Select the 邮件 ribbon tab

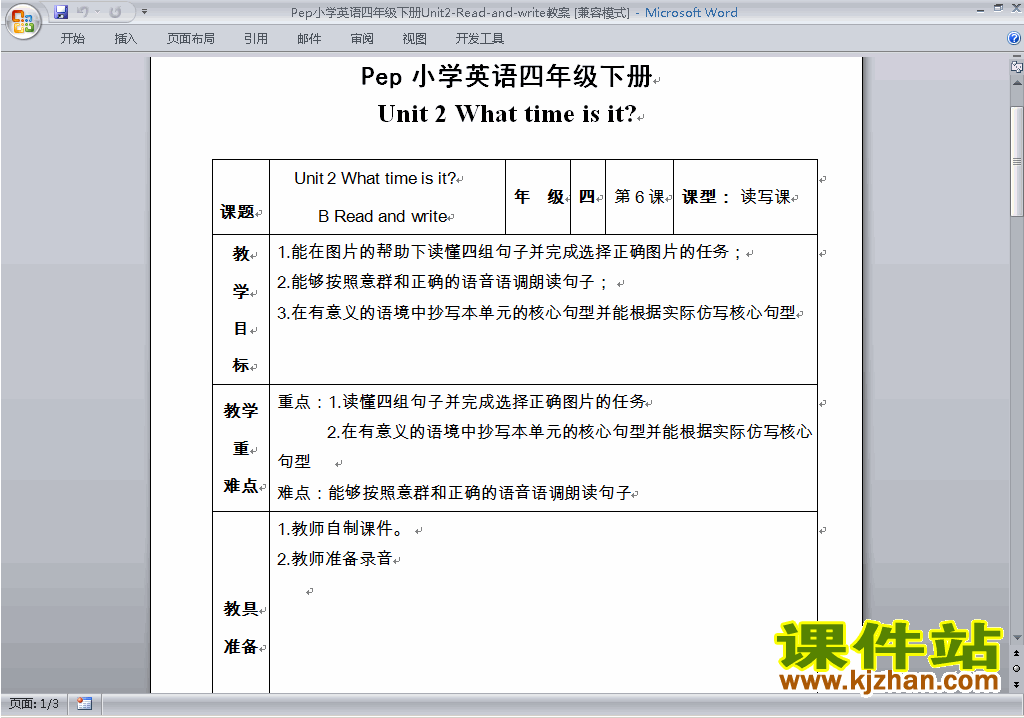[309, 39]
